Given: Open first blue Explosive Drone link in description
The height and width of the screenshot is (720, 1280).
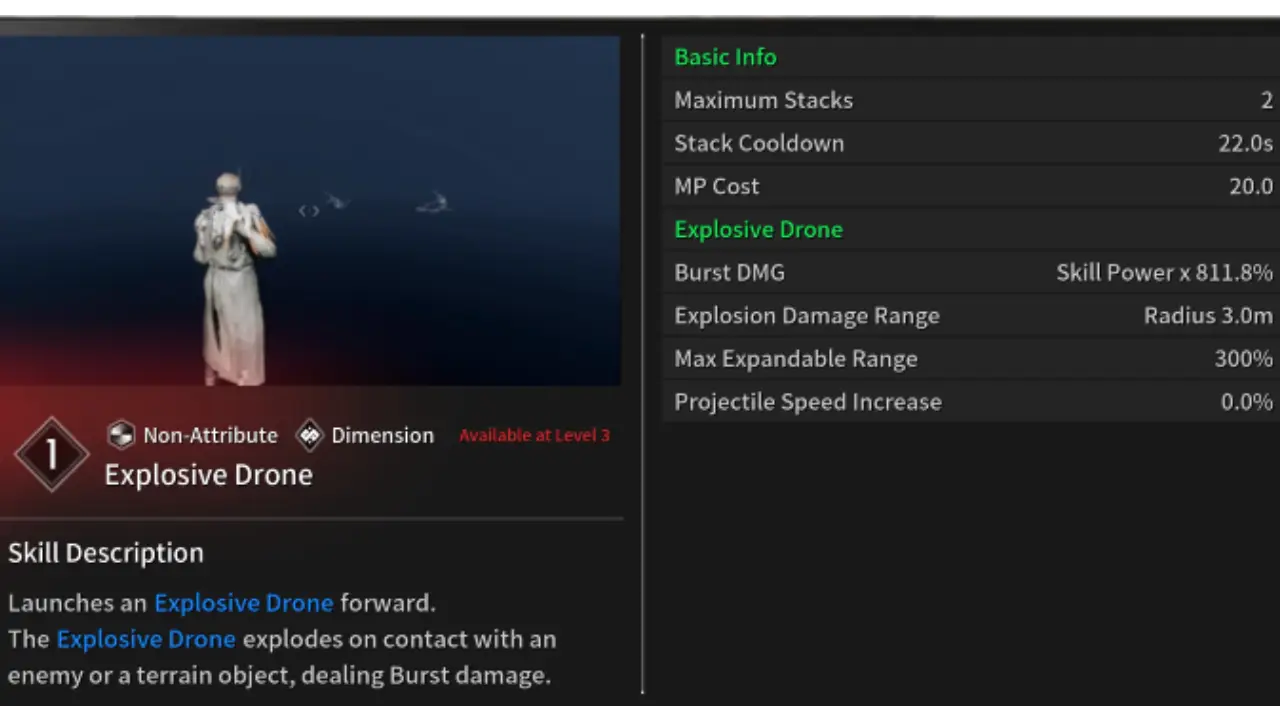Looking at the screenshot, I should (243, 603).
